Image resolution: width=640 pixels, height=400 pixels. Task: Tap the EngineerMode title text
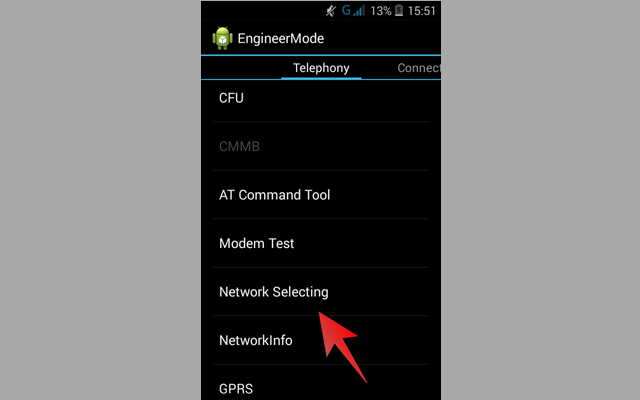pos(281,38)
